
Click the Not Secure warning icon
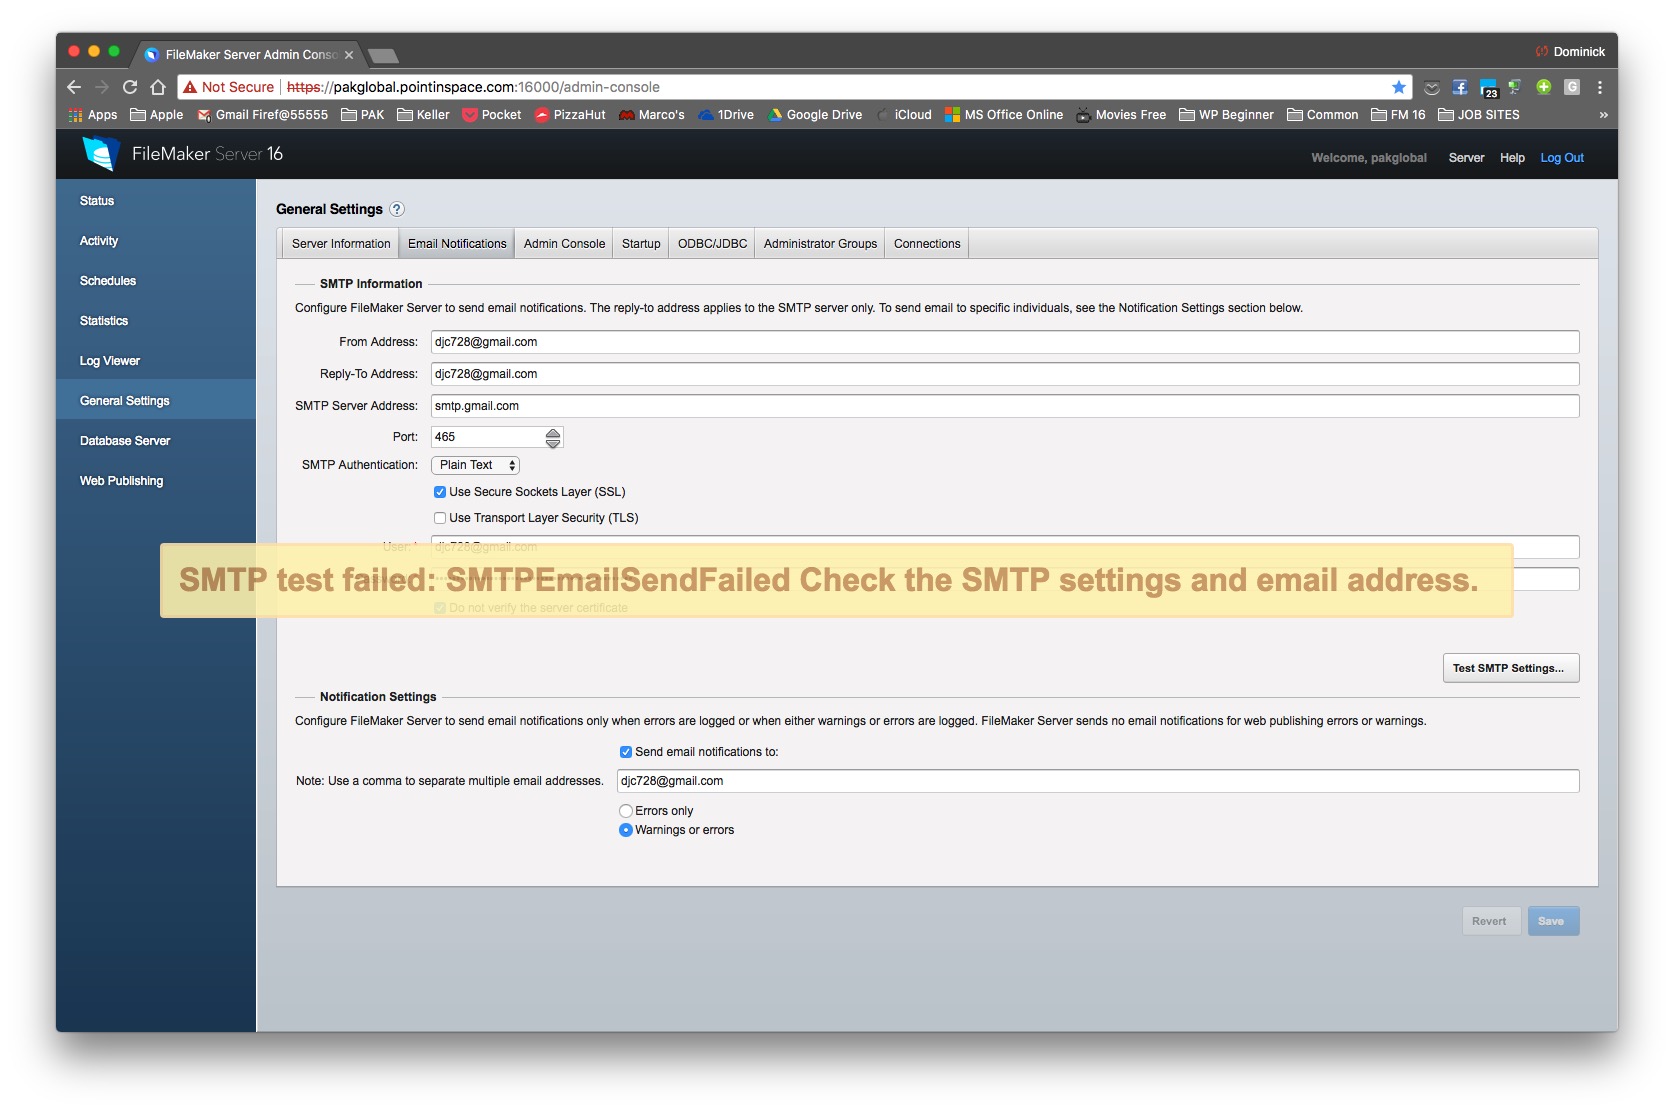click(190, 87)
